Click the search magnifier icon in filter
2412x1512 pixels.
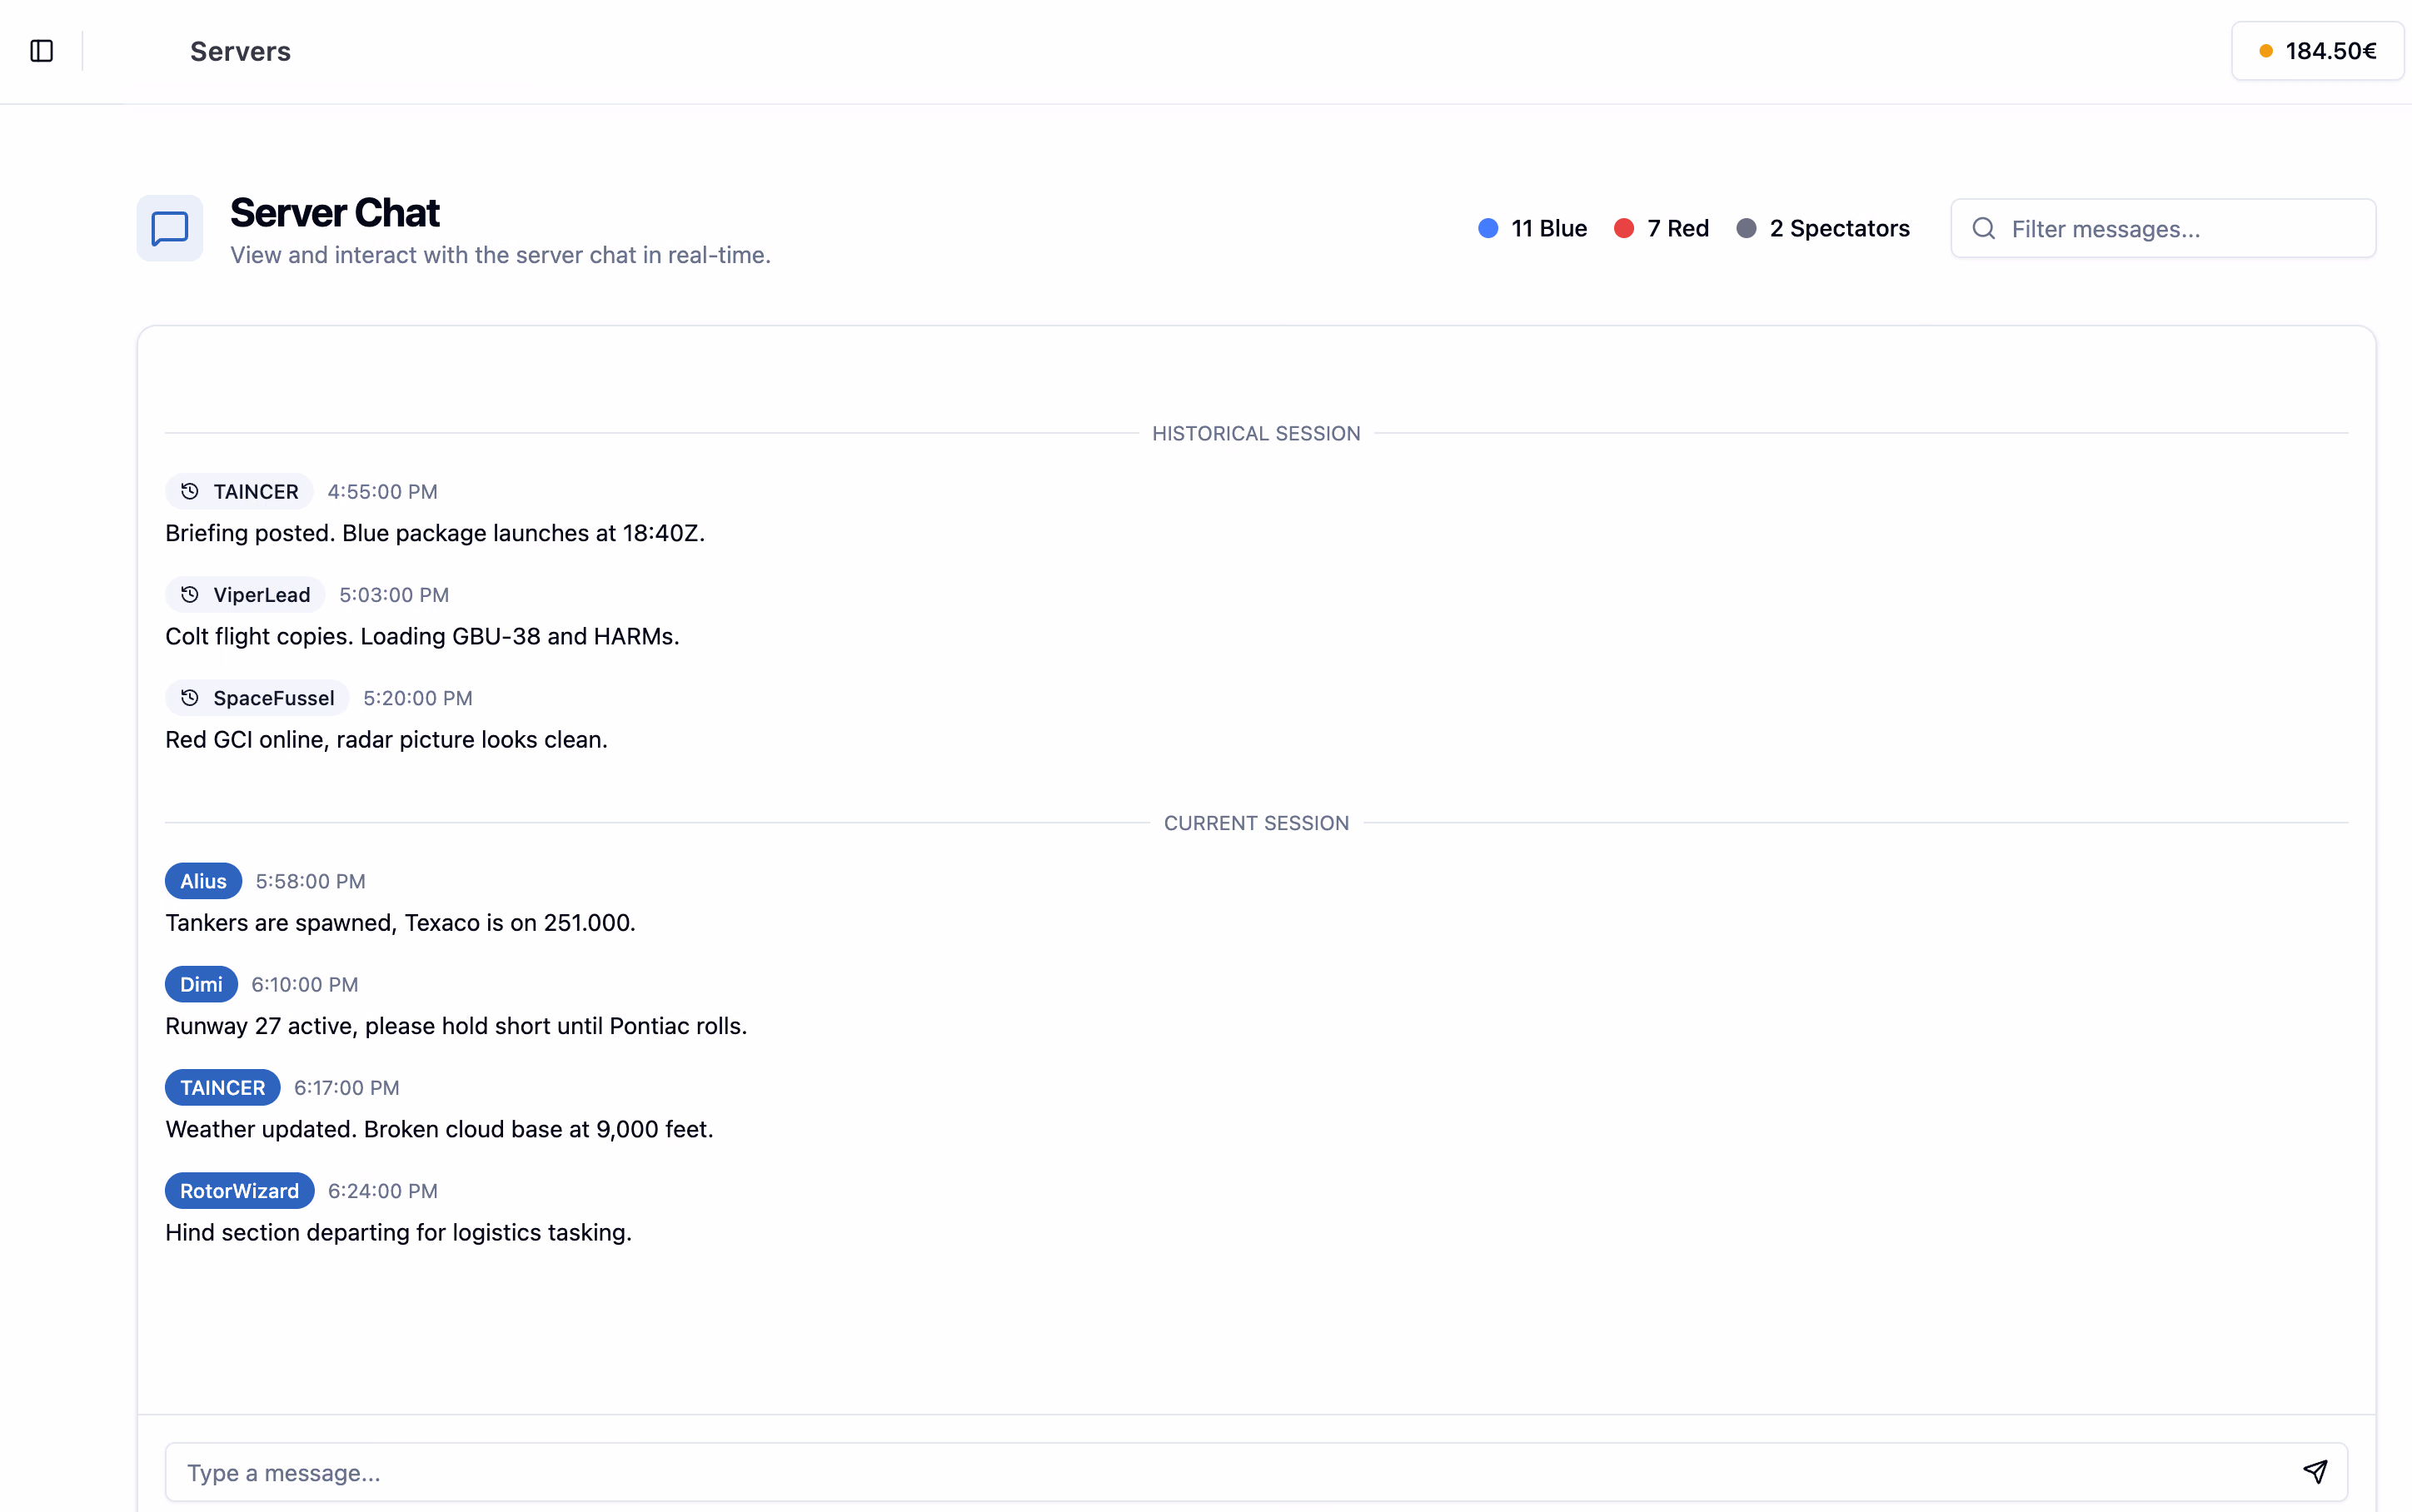click(1984, 229)
